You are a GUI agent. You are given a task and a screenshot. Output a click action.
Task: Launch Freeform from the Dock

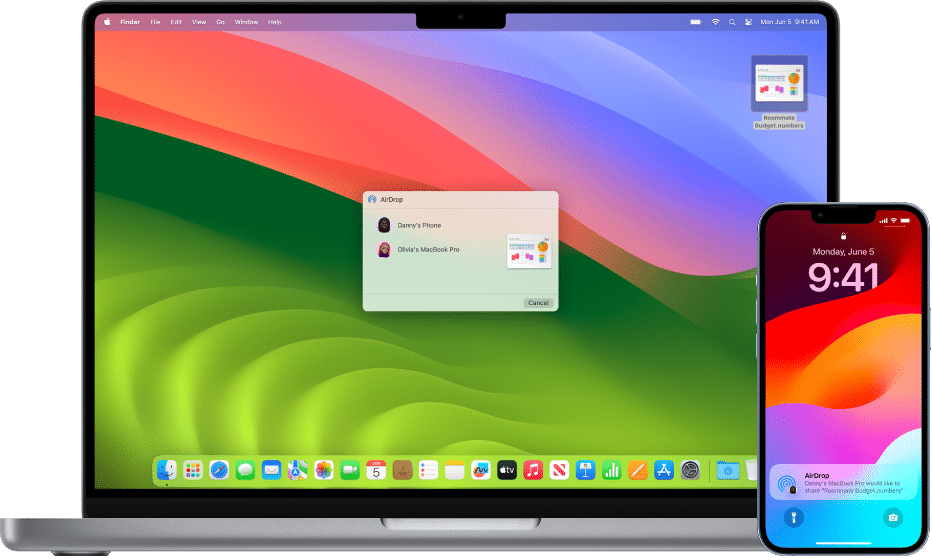coord(480,471)
